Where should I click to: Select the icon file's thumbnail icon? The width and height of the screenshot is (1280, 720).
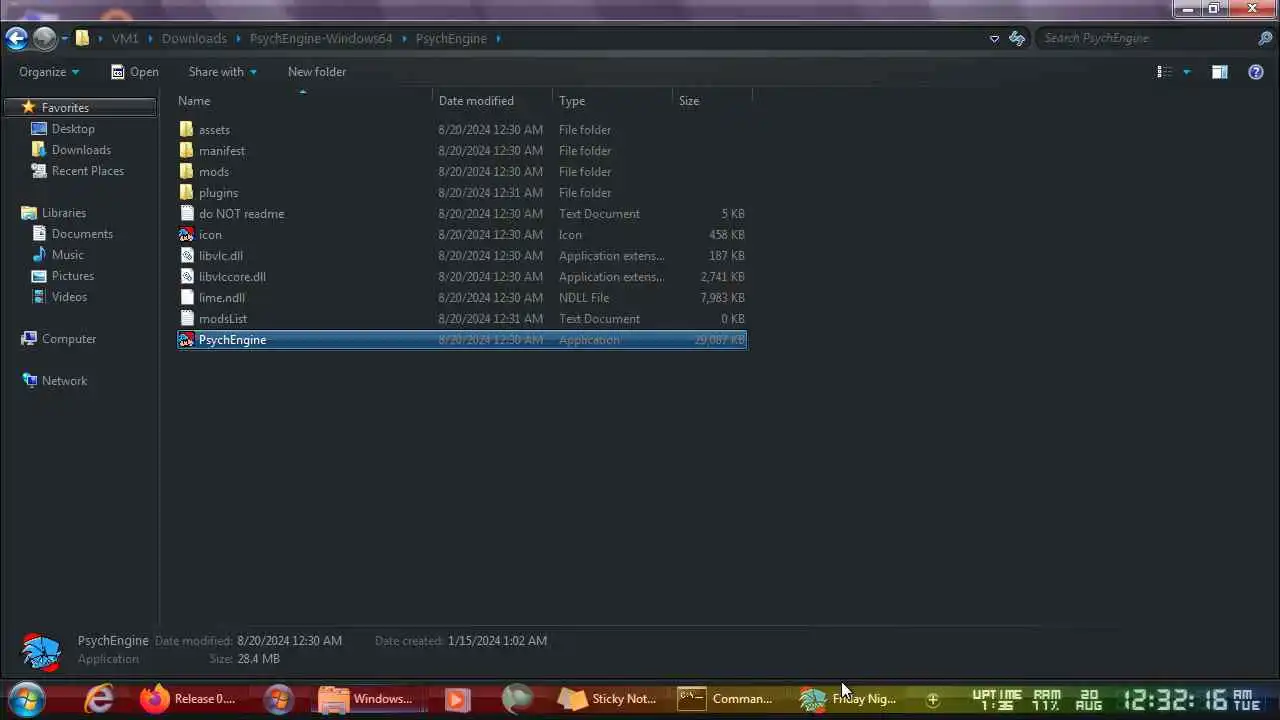click(186, 235)
